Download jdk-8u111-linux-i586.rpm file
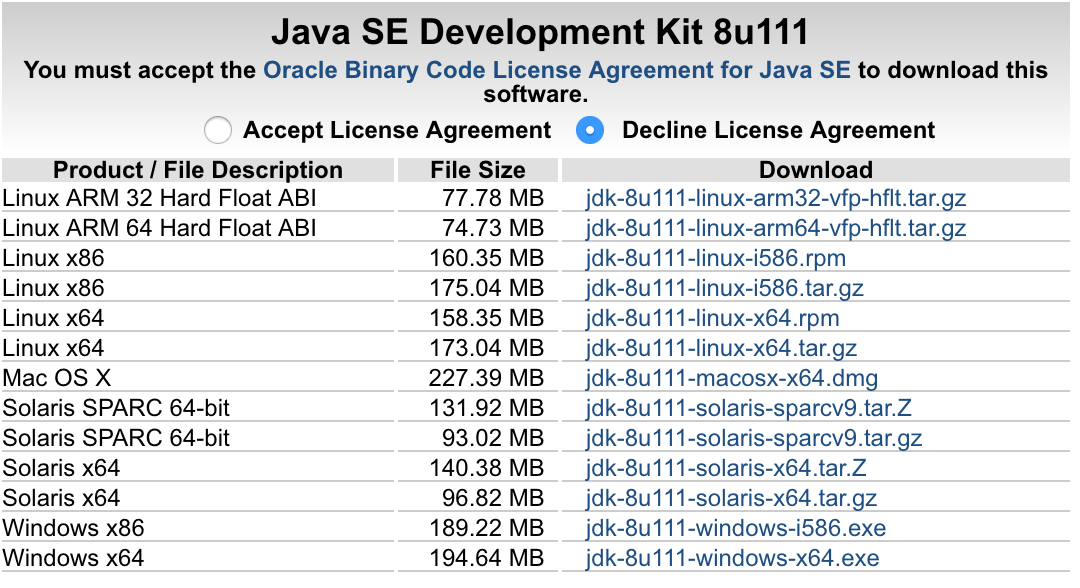The width and height of the screenshot is (1080, 588). (716, 259)
